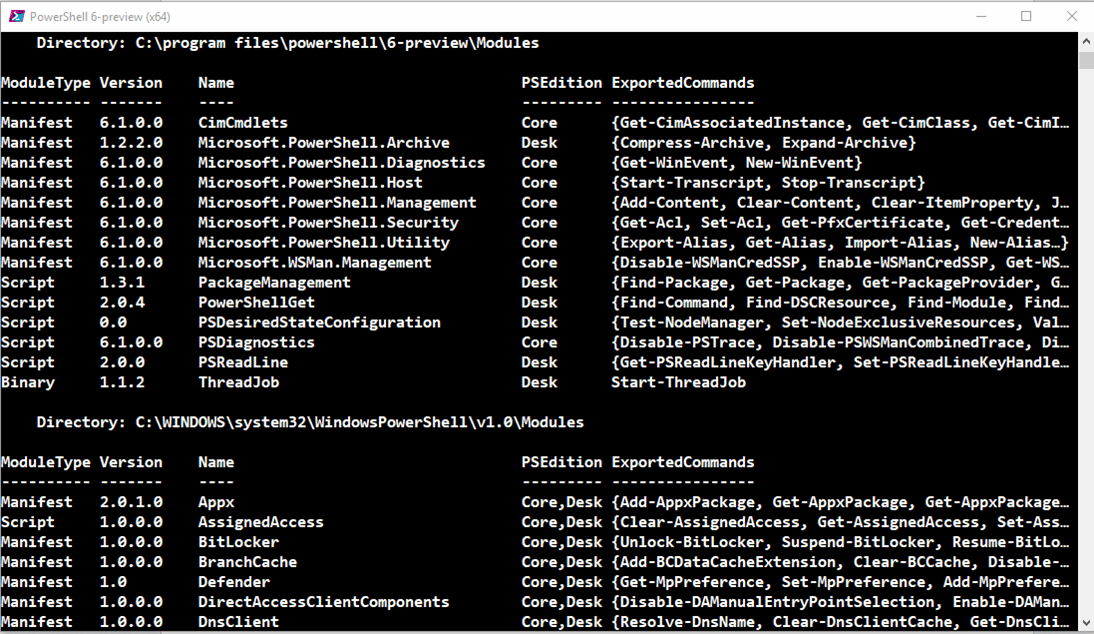Click the empty scrollbar track below the thumb
The image size is (1094, 634).
coord(1086,350)
